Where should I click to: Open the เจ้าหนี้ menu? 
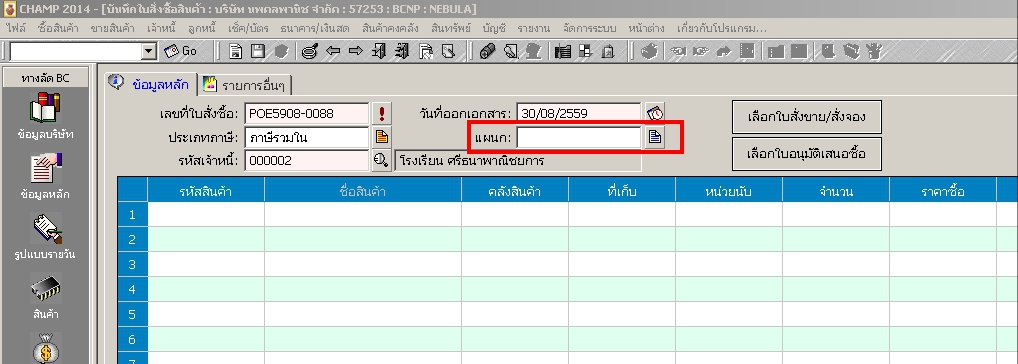coord(162,29)
